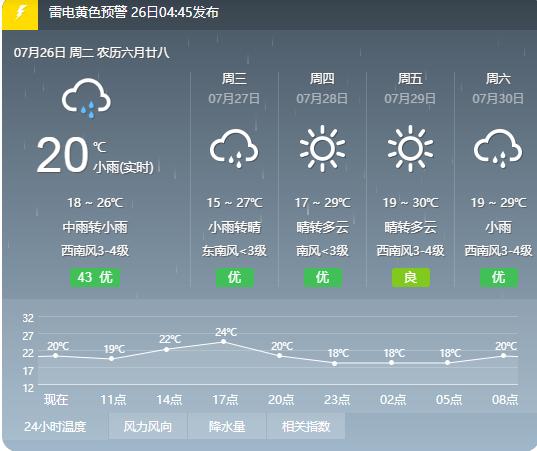The width and height of the screenshot is (537, 451).
Task: Click the 32 value on temperature axis
Action: 28,318
